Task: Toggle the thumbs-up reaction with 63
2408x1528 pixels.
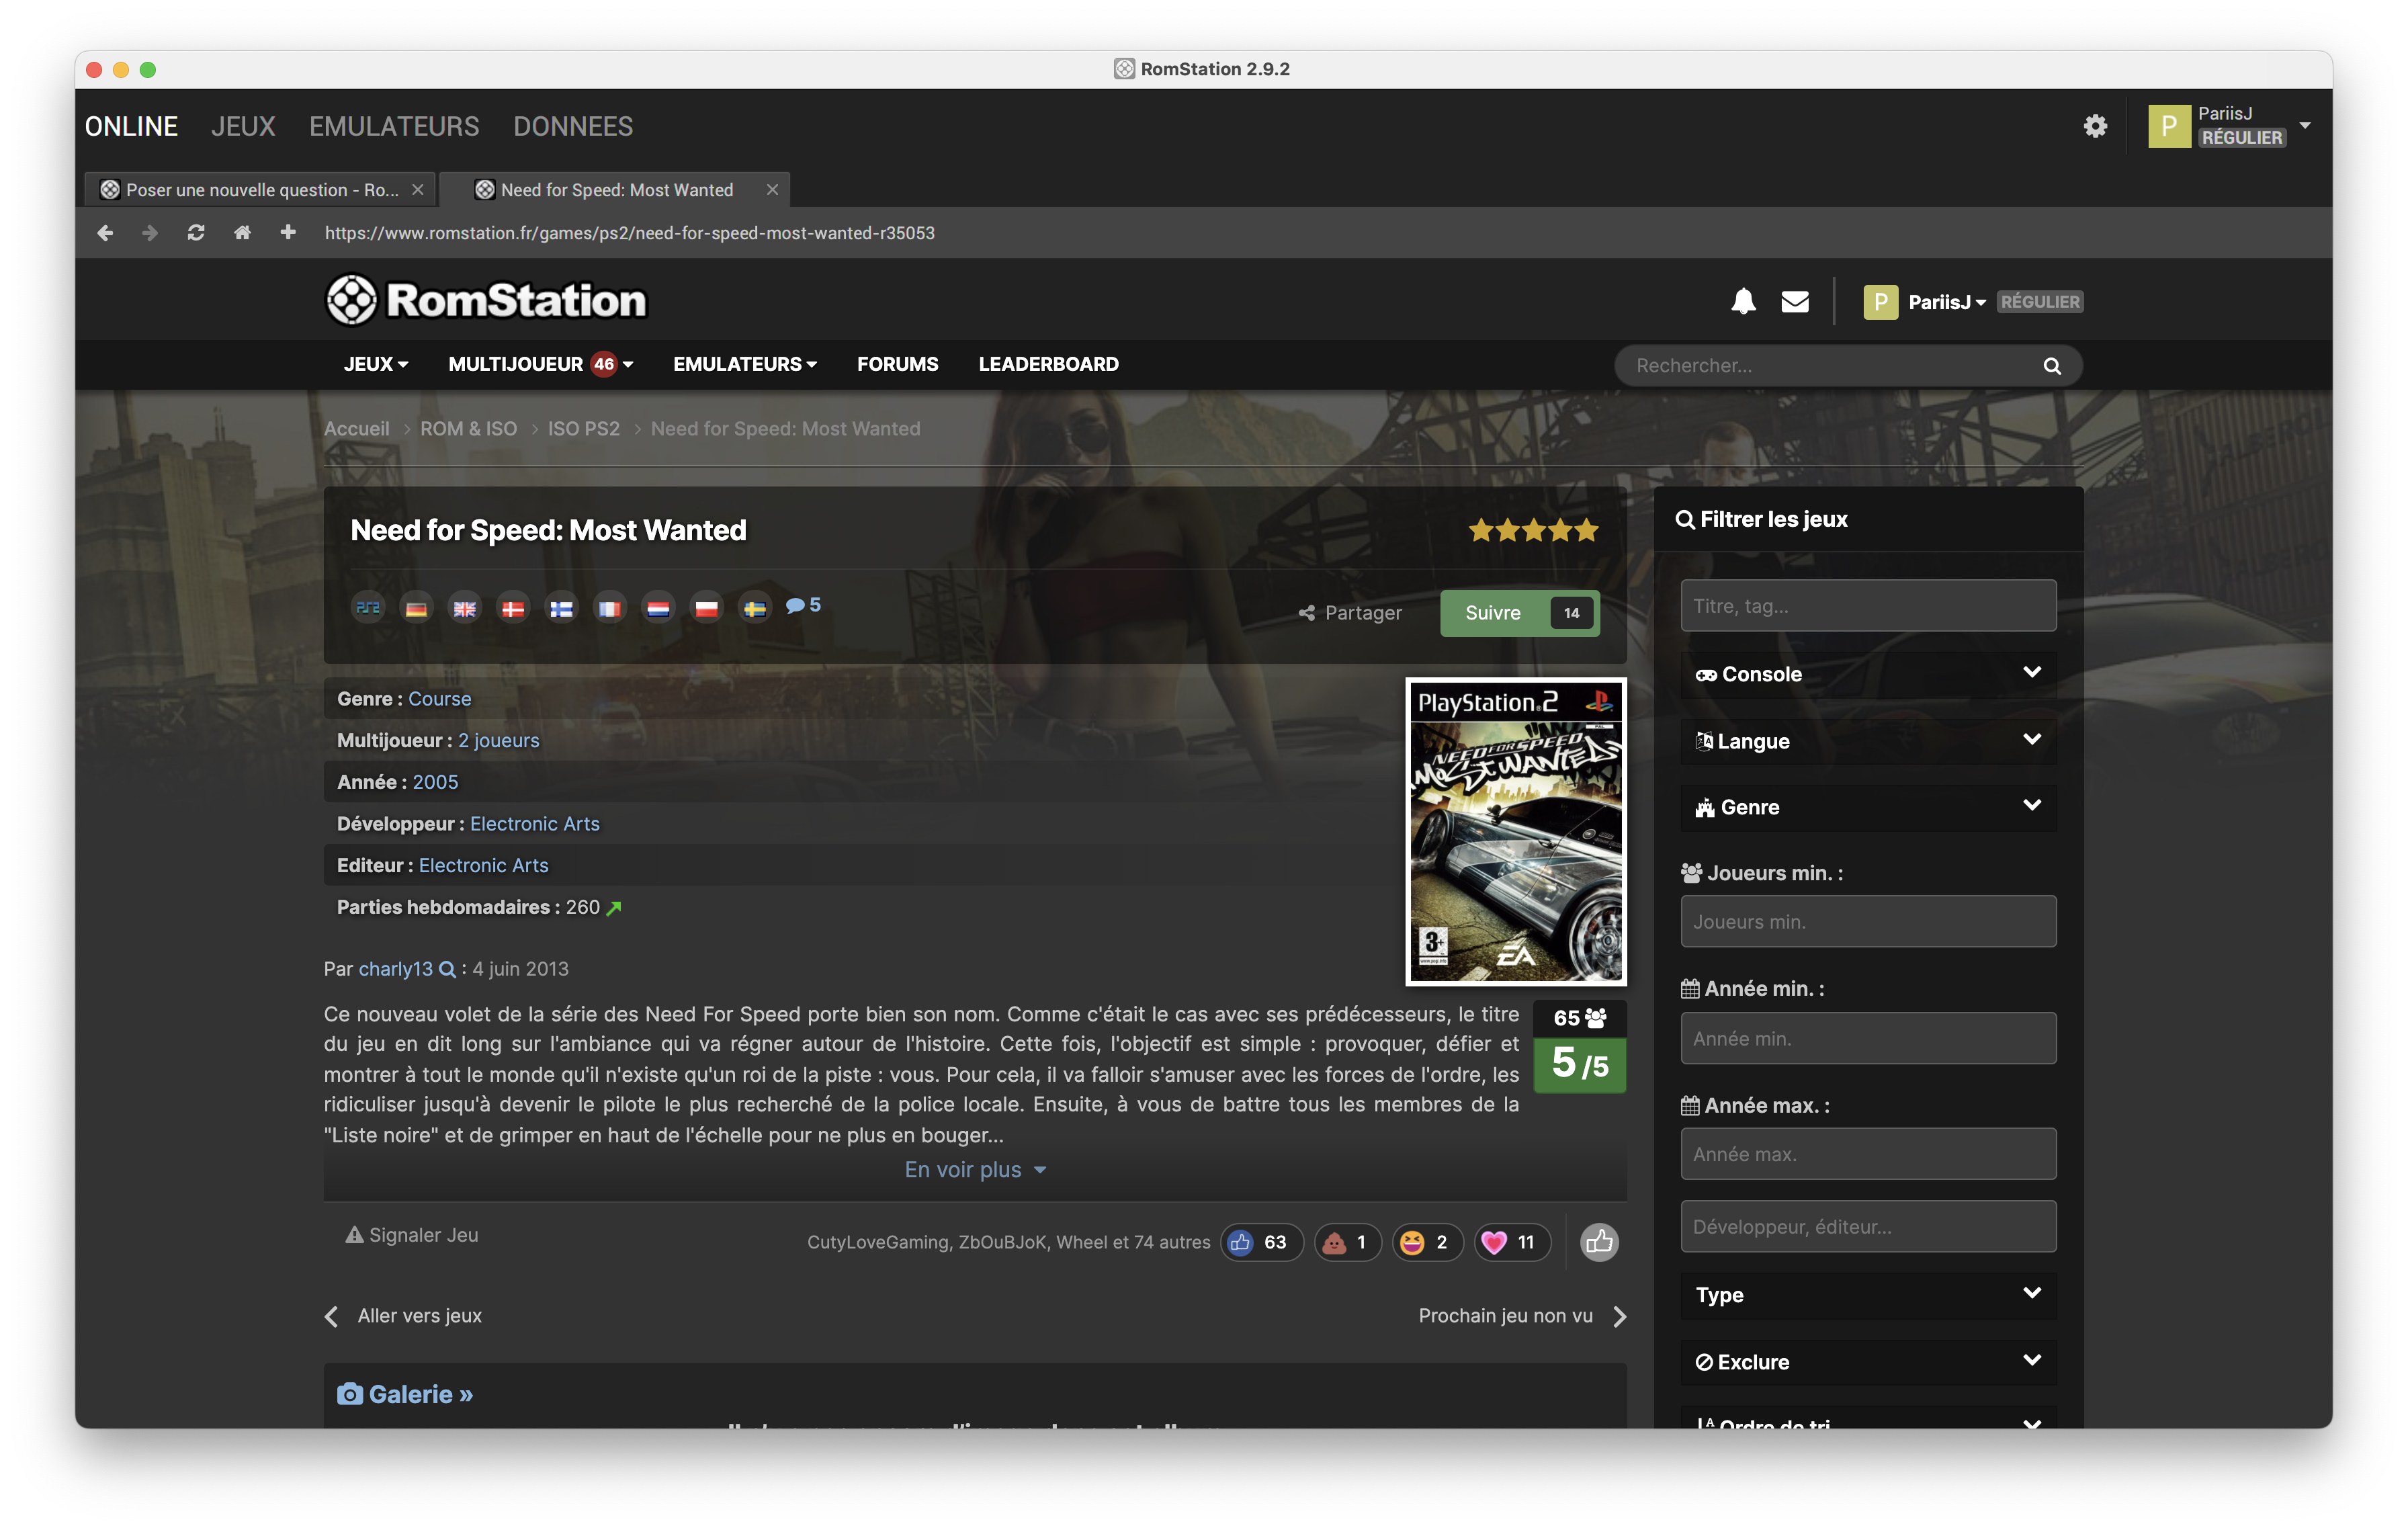Action: (x=1260, y=1242)
